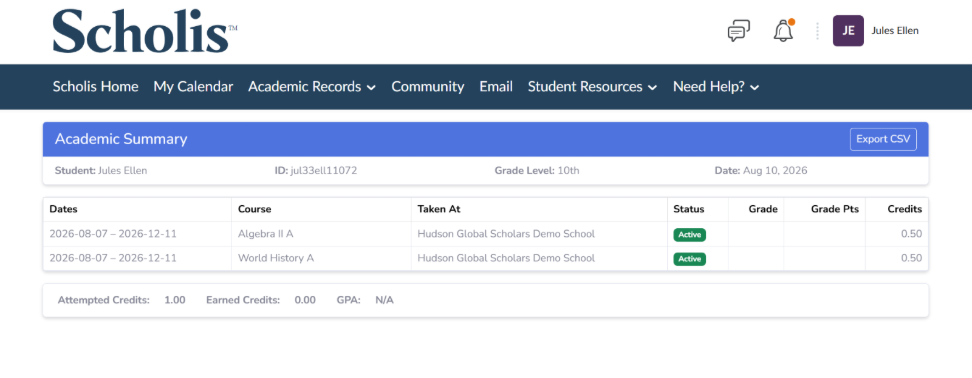This screenshot has width=972, height=378.
Task: Click the Export CSV button
Action: (x=883, y=139)
